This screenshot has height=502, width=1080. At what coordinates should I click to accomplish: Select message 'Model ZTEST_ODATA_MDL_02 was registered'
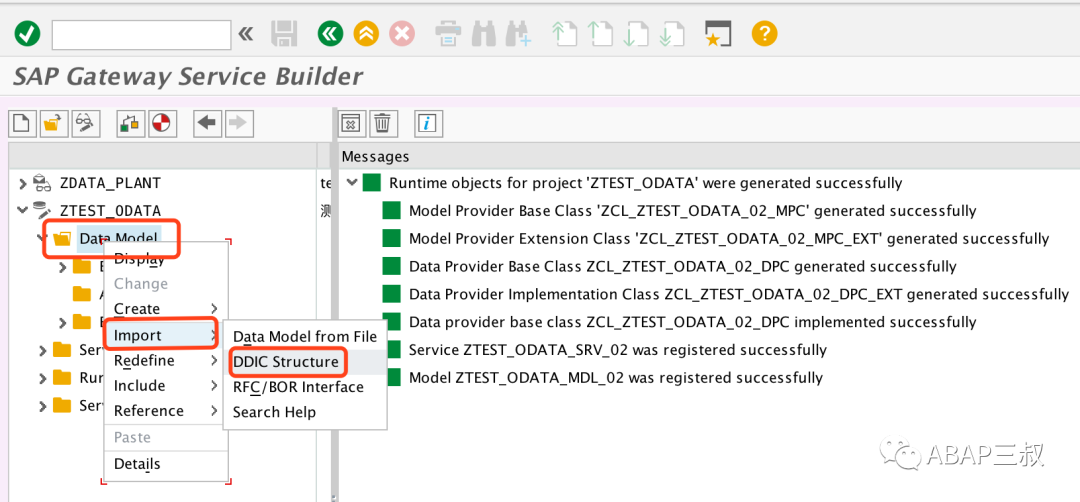point(616,378)
